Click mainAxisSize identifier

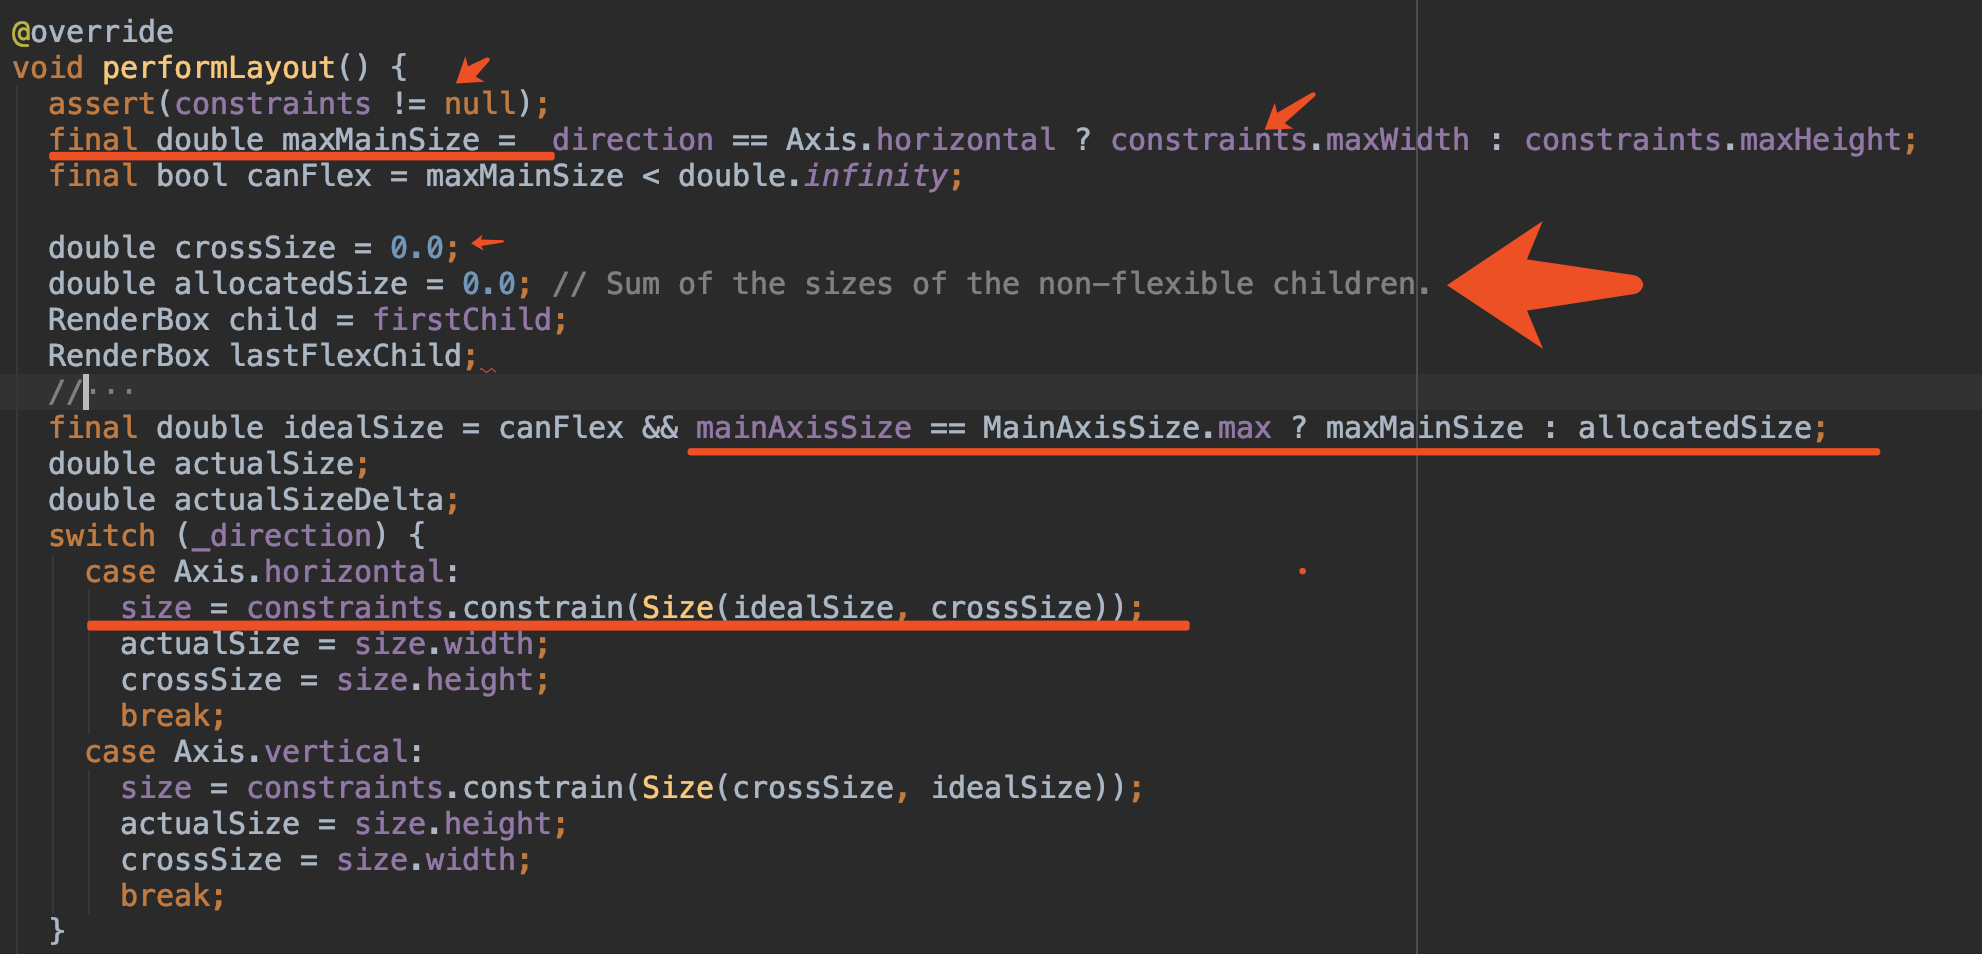(804, 428)
